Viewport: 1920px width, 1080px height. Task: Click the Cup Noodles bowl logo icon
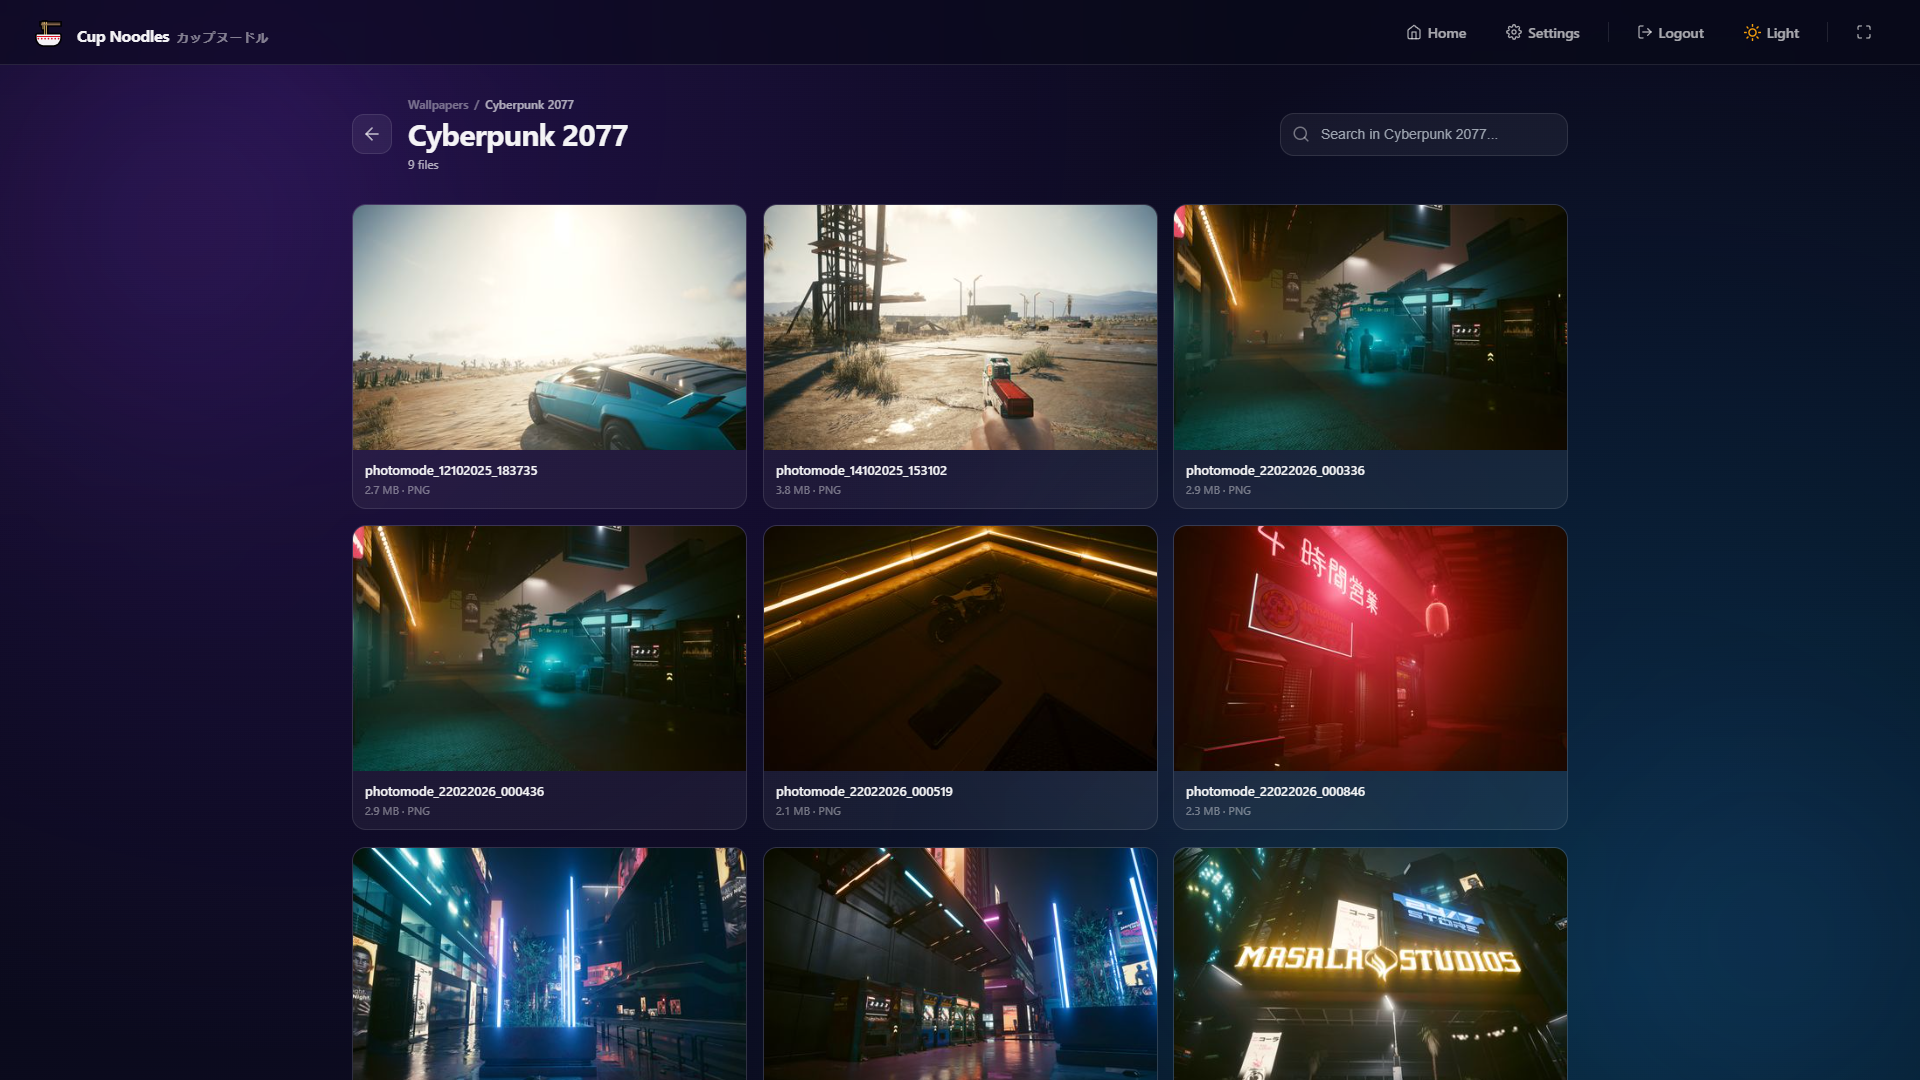(48, 34)
